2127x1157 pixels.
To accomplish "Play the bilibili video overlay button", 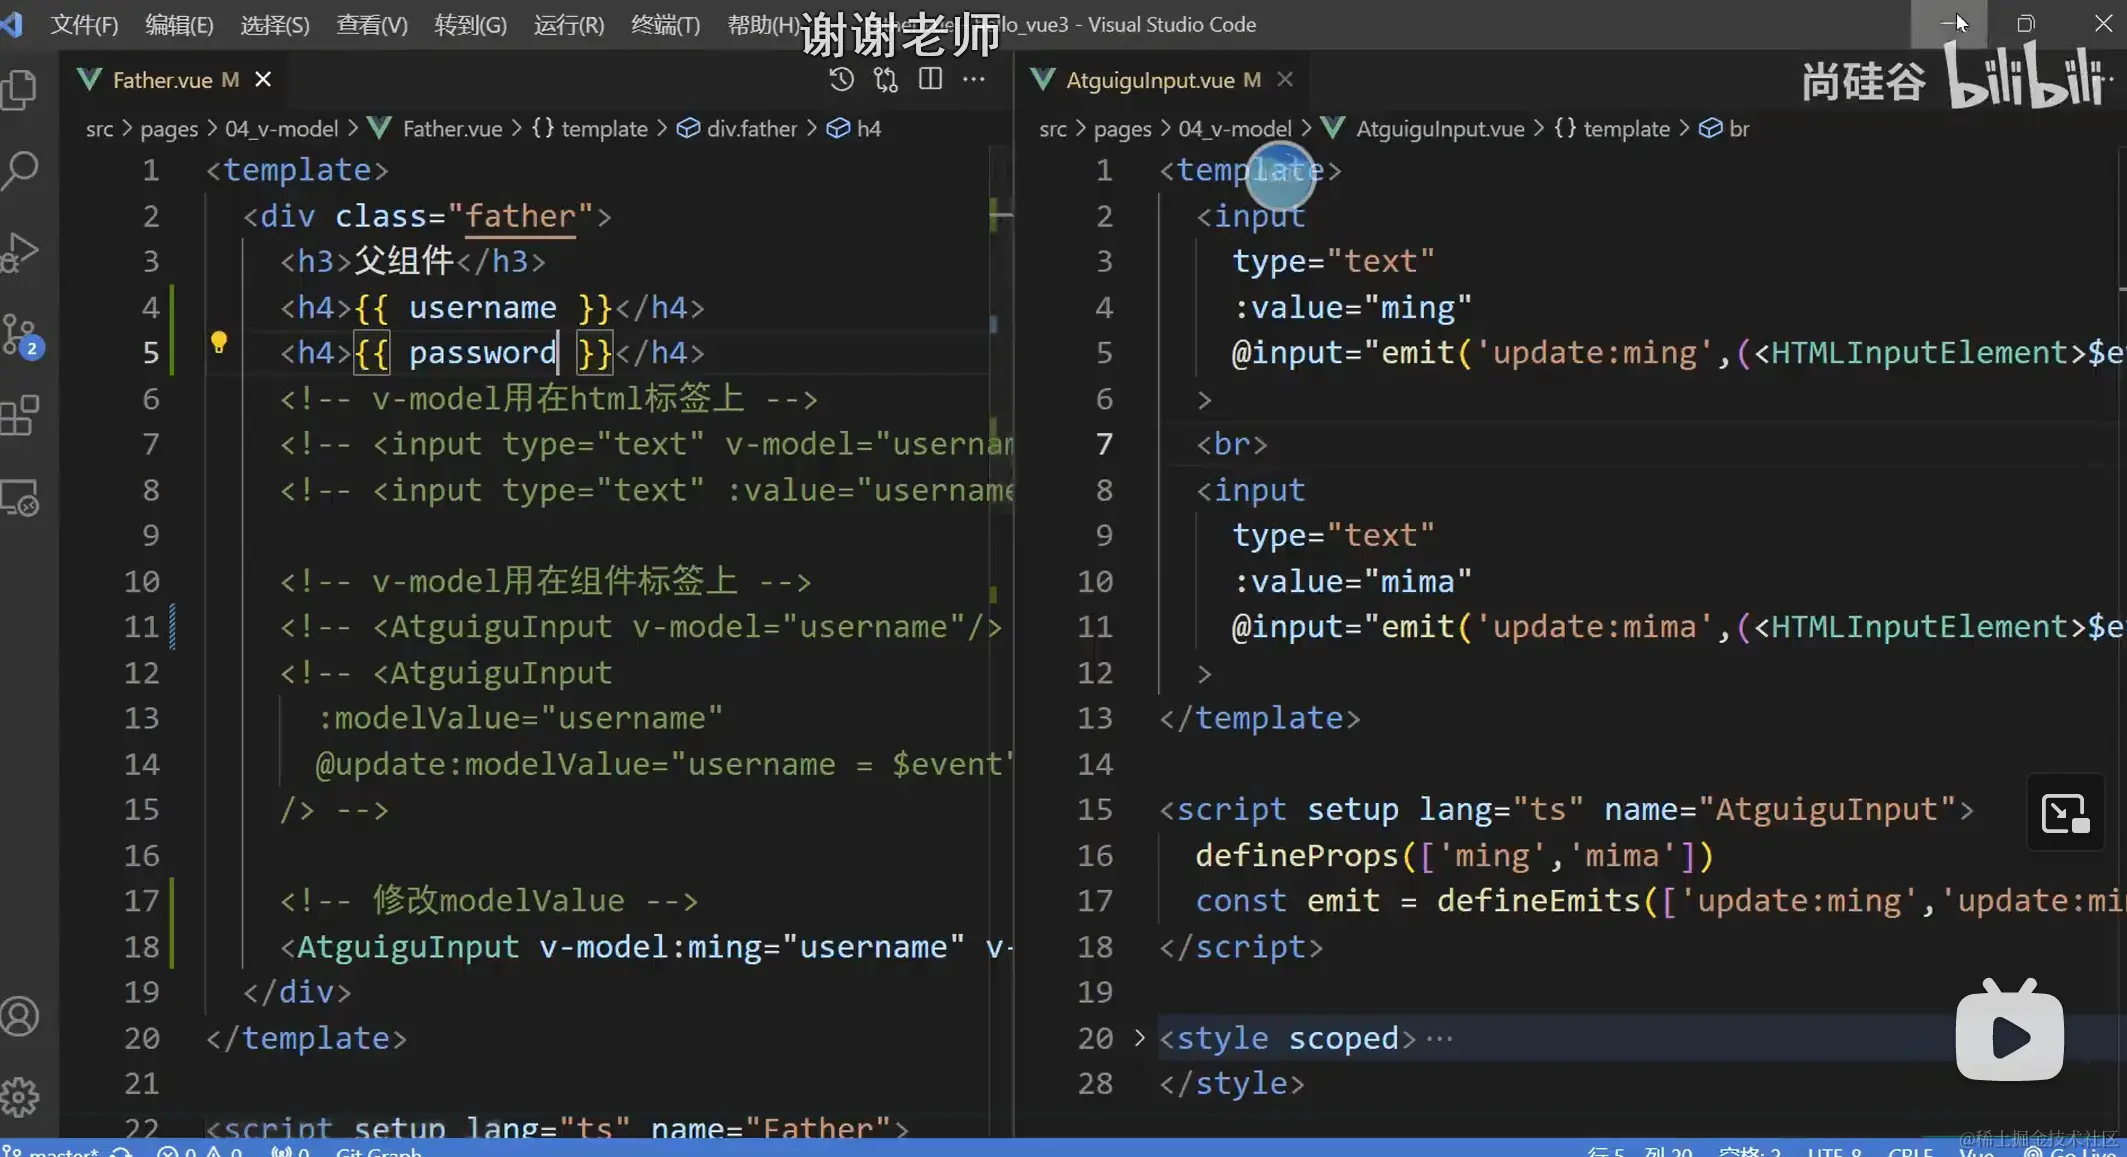I will click(2009, 1035).
